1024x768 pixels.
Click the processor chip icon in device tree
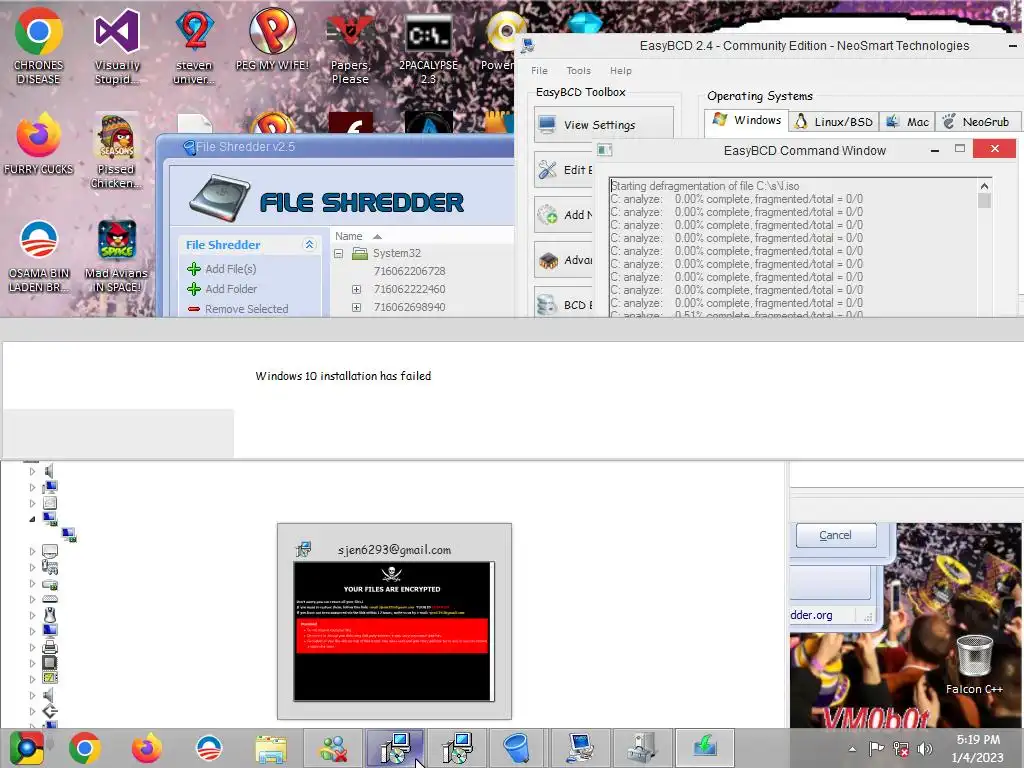pyautogui.click(x=50, y=663)
